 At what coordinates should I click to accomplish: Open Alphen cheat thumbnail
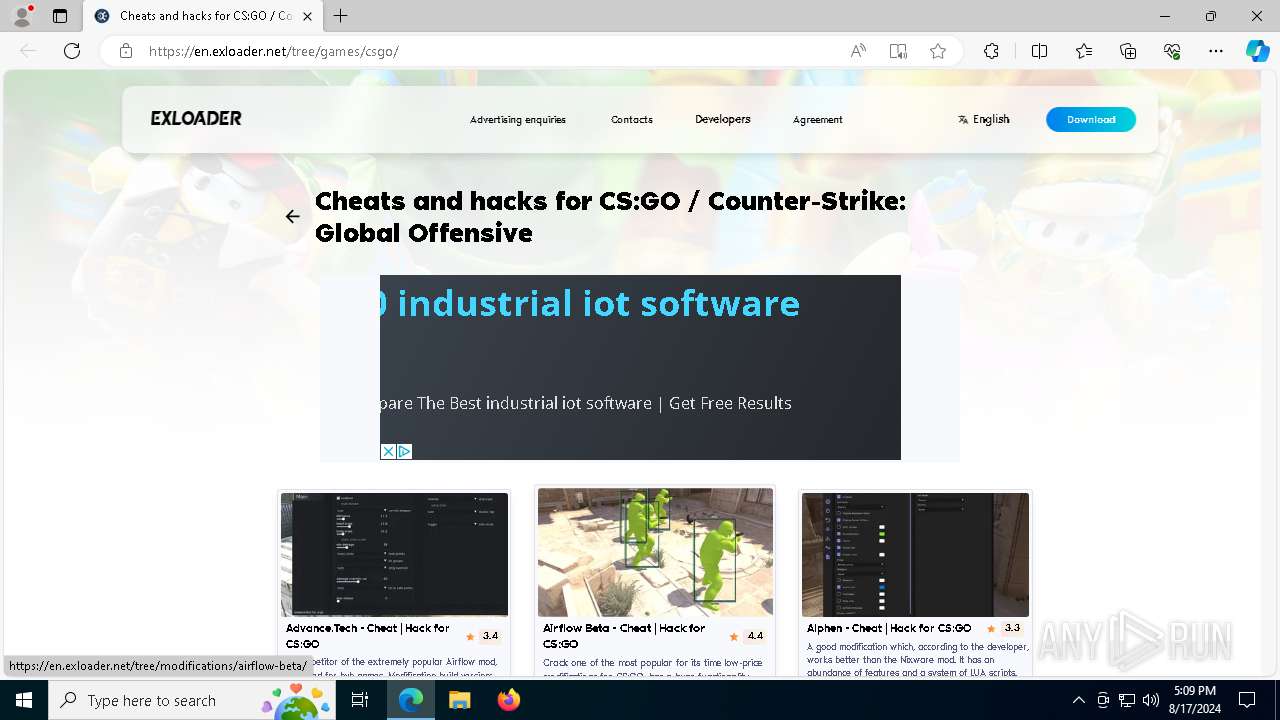tap(915, 554)
